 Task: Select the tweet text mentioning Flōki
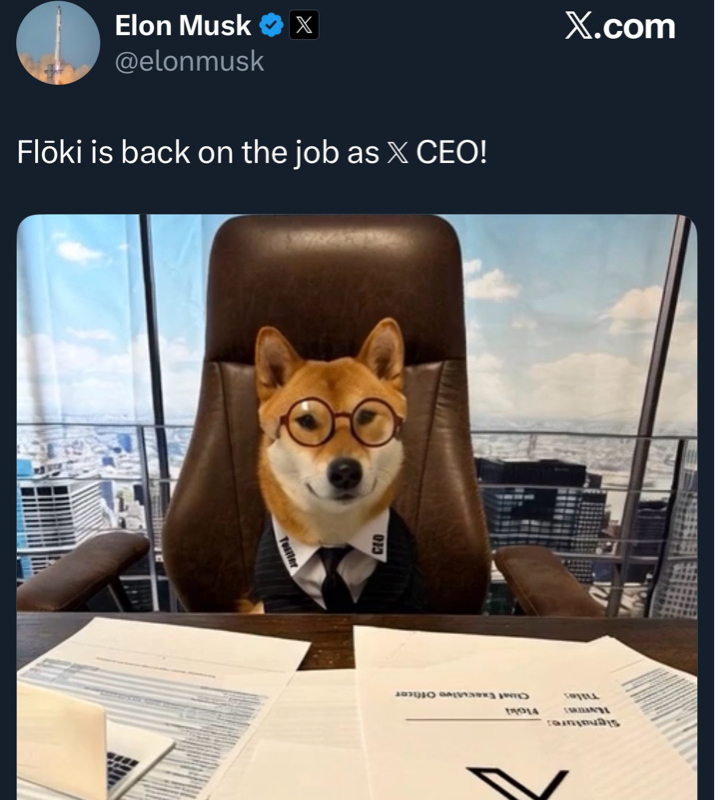tap(252, 152)
